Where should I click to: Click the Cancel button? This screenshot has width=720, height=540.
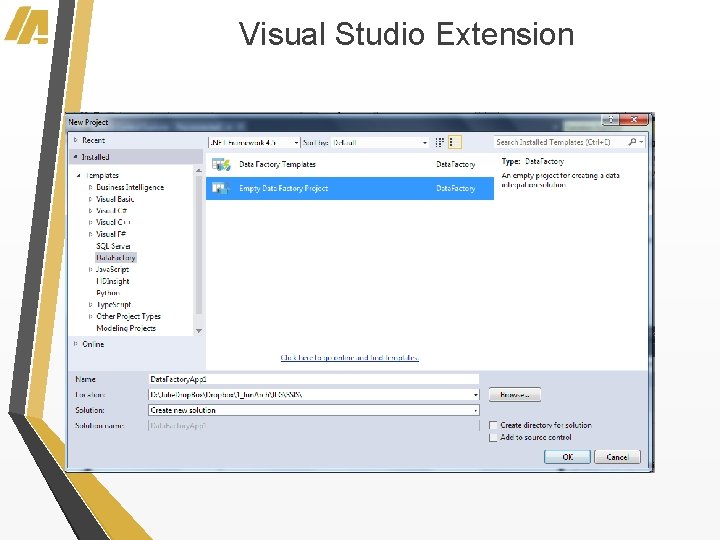point(617,457)
